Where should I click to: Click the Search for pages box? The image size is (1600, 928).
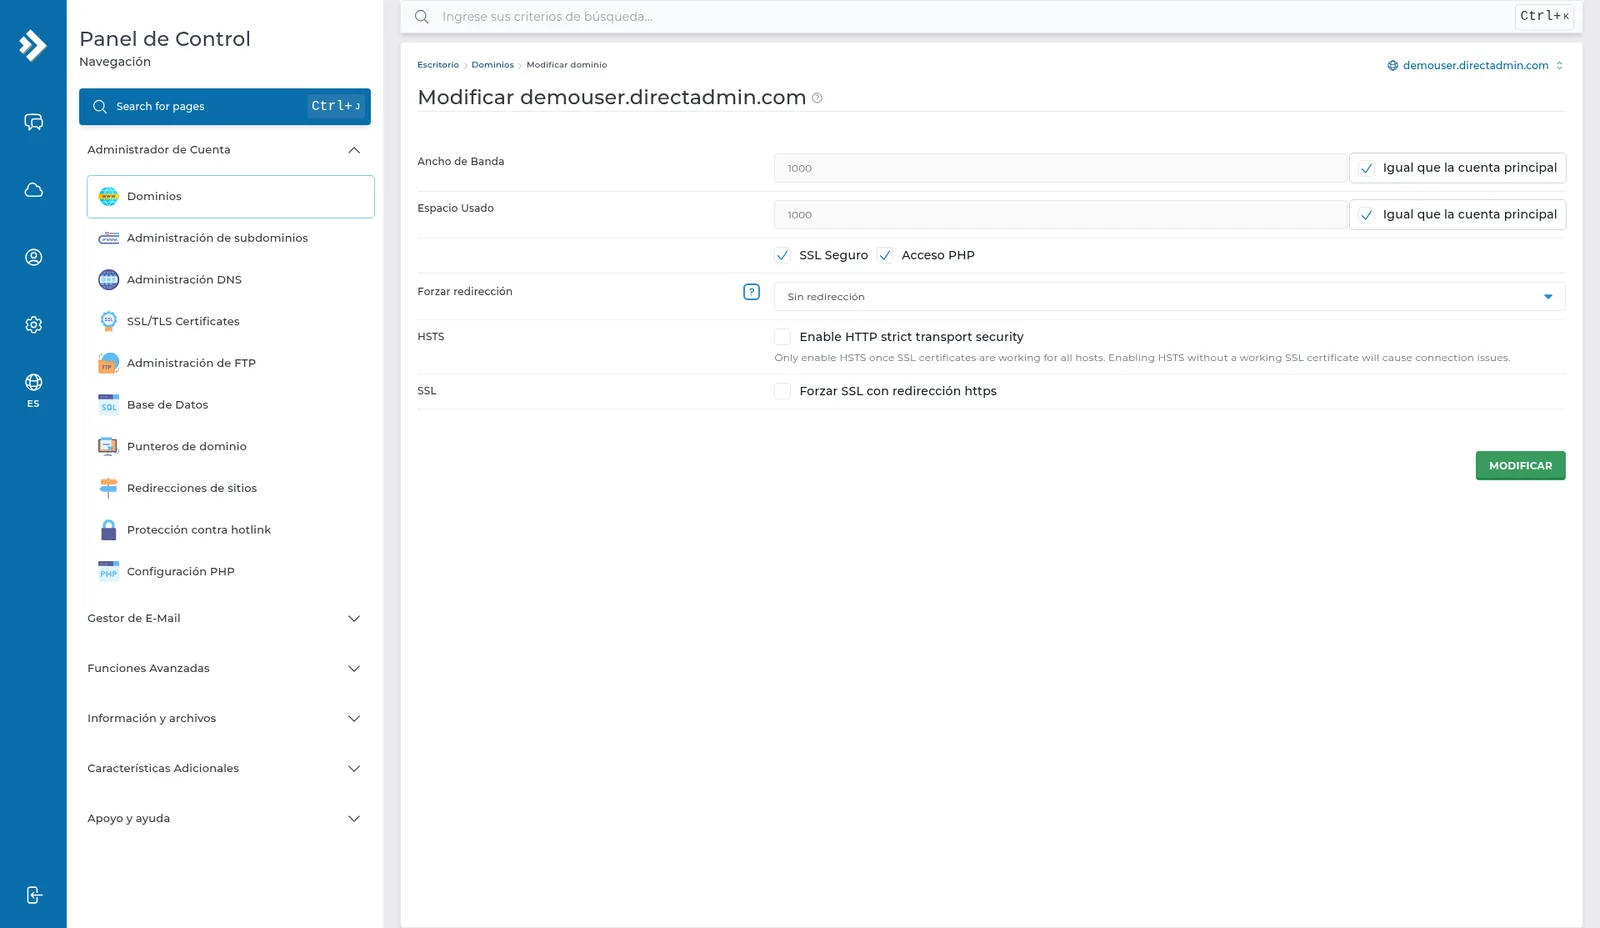point(225,107)
